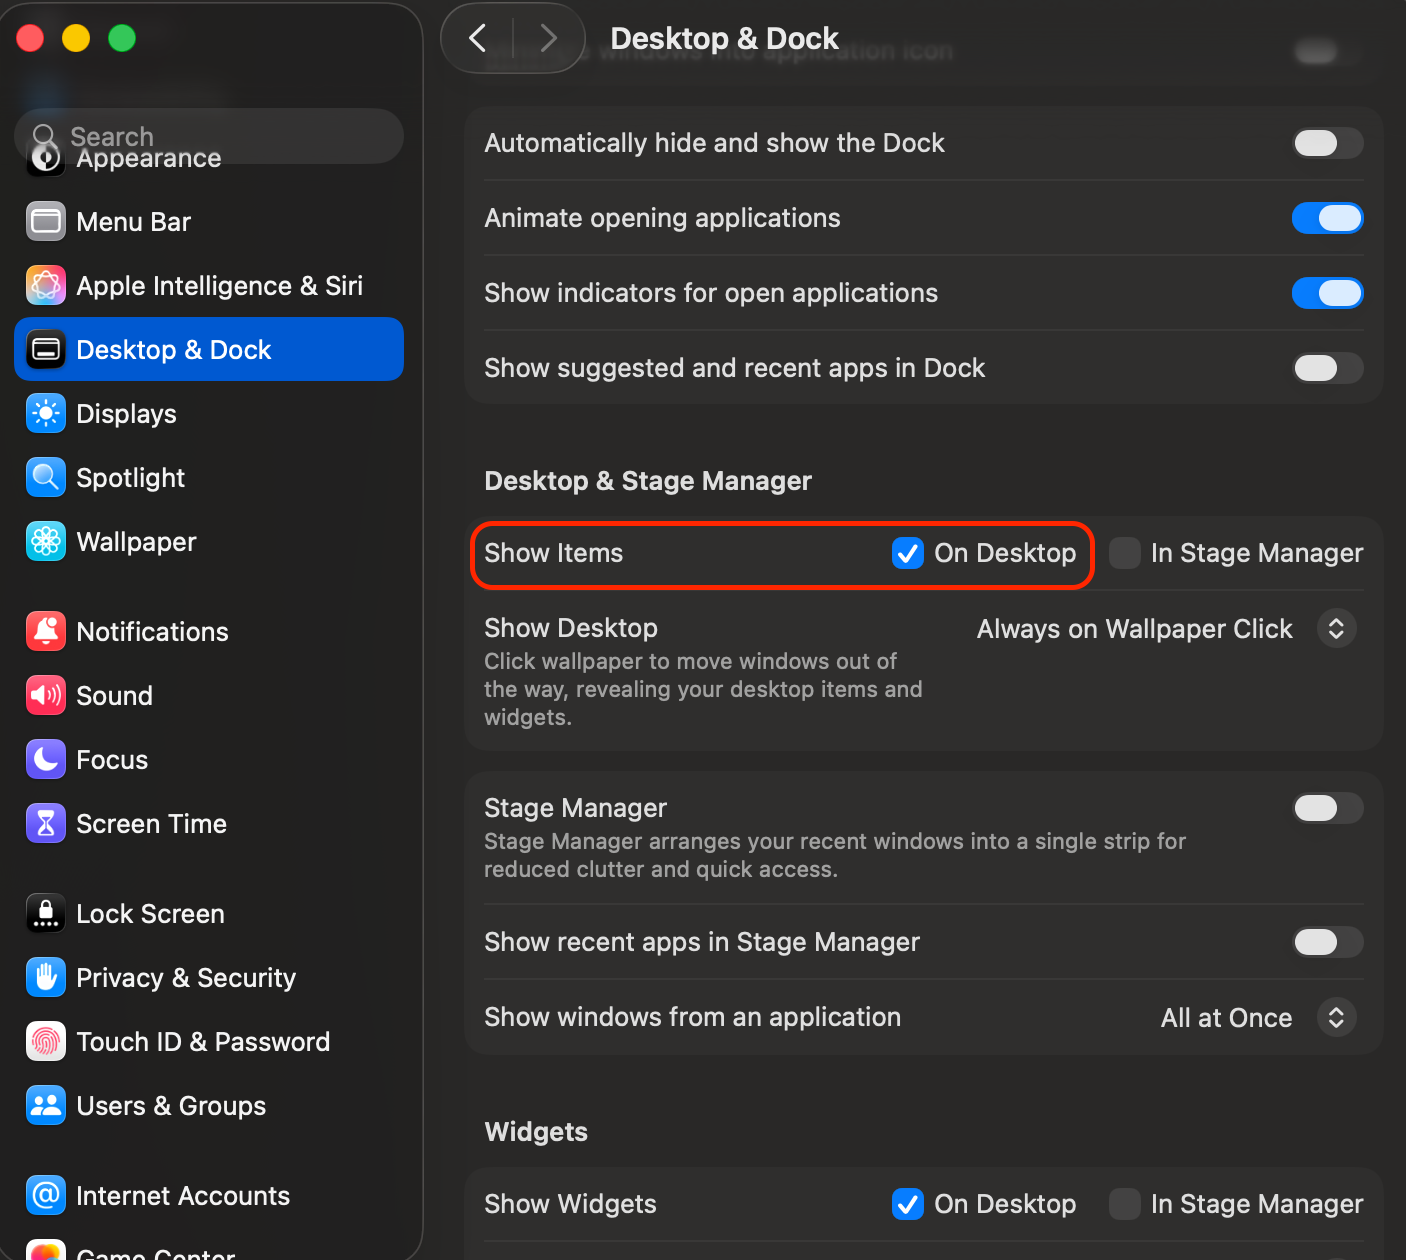Go back using the left chevron
1406x1260 pixels.
tap(478, 39)
